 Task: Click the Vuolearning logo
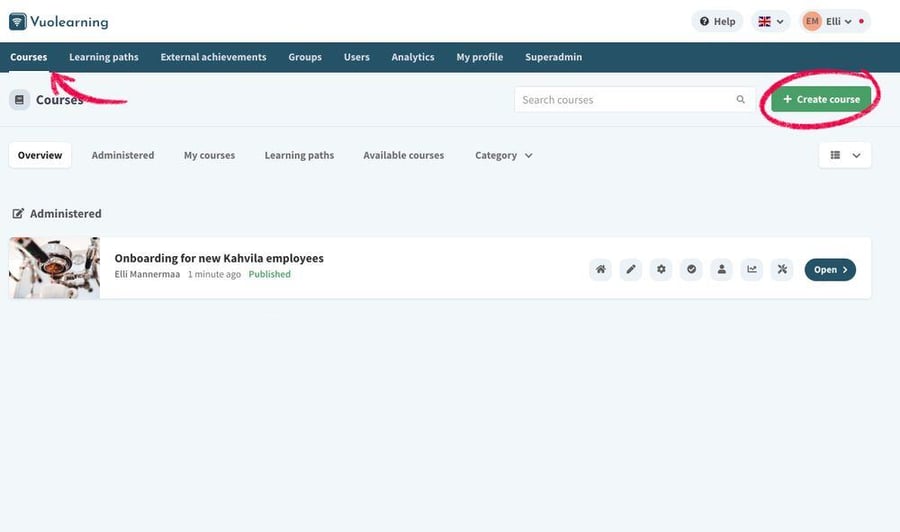[59, 22]
